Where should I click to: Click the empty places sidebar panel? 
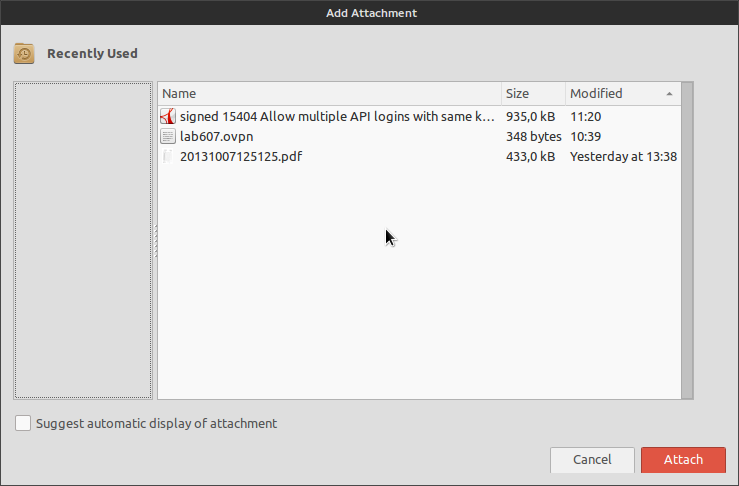(83, 240)
